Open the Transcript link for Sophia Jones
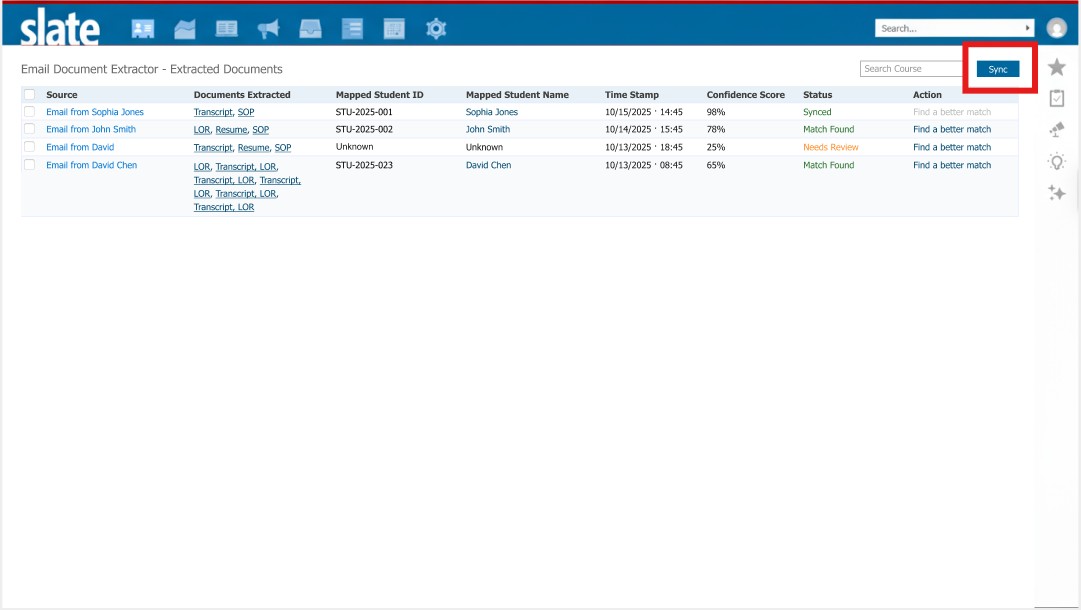 212,111
